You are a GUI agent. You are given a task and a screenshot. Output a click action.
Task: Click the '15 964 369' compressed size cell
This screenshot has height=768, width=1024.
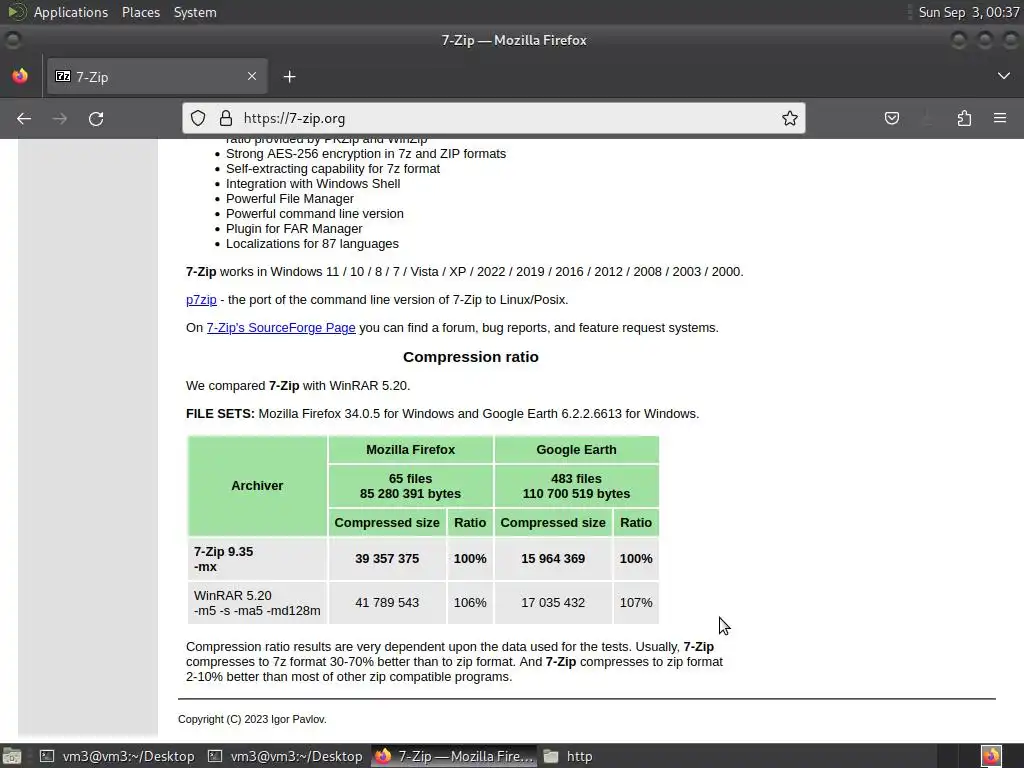[x=553, y=559]
